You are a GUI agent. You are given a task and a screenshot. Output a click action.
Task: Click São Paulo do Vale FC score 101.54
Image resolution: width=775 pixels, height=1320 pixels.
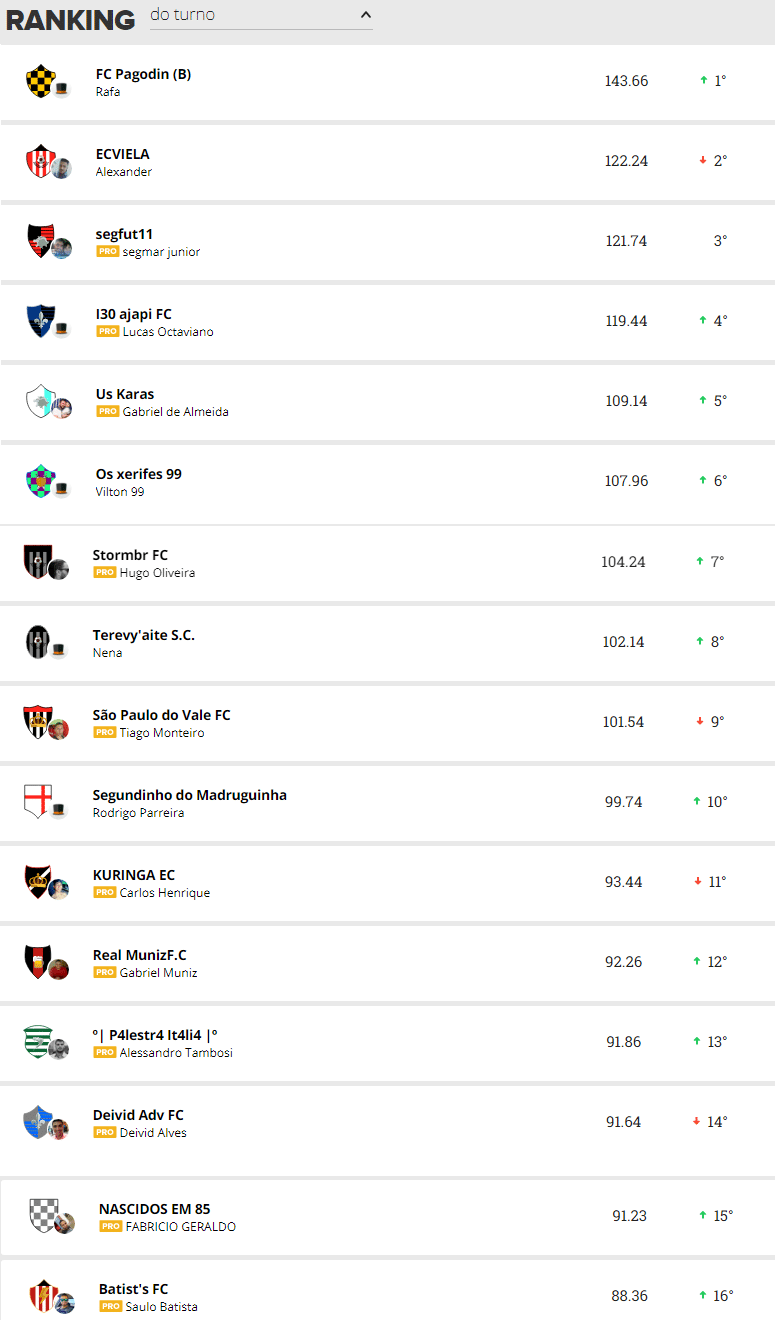623,722
